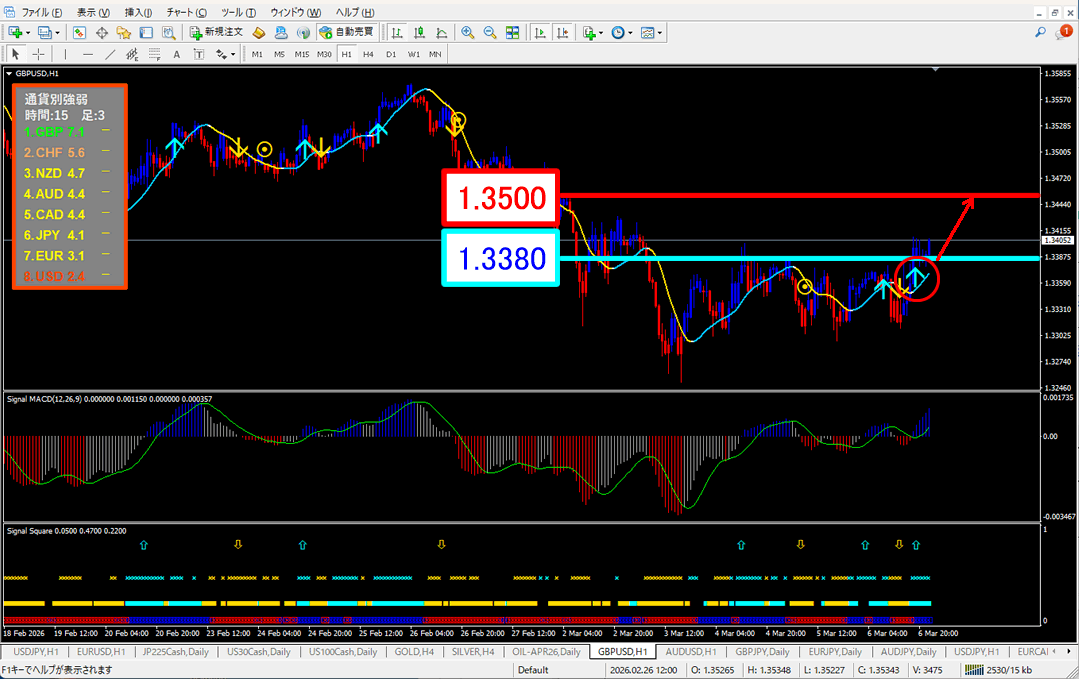Open the チャート (Chart) menu

tap(187, 12)
